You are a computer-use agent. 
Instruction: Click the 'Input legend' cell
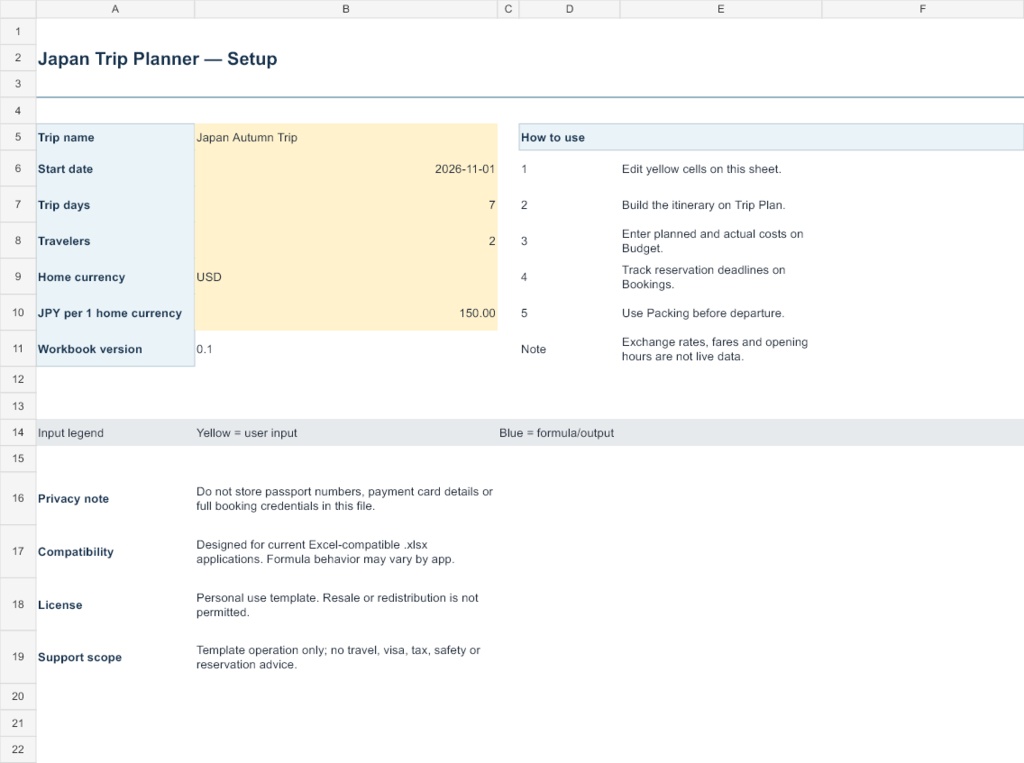tap(115, 432)
